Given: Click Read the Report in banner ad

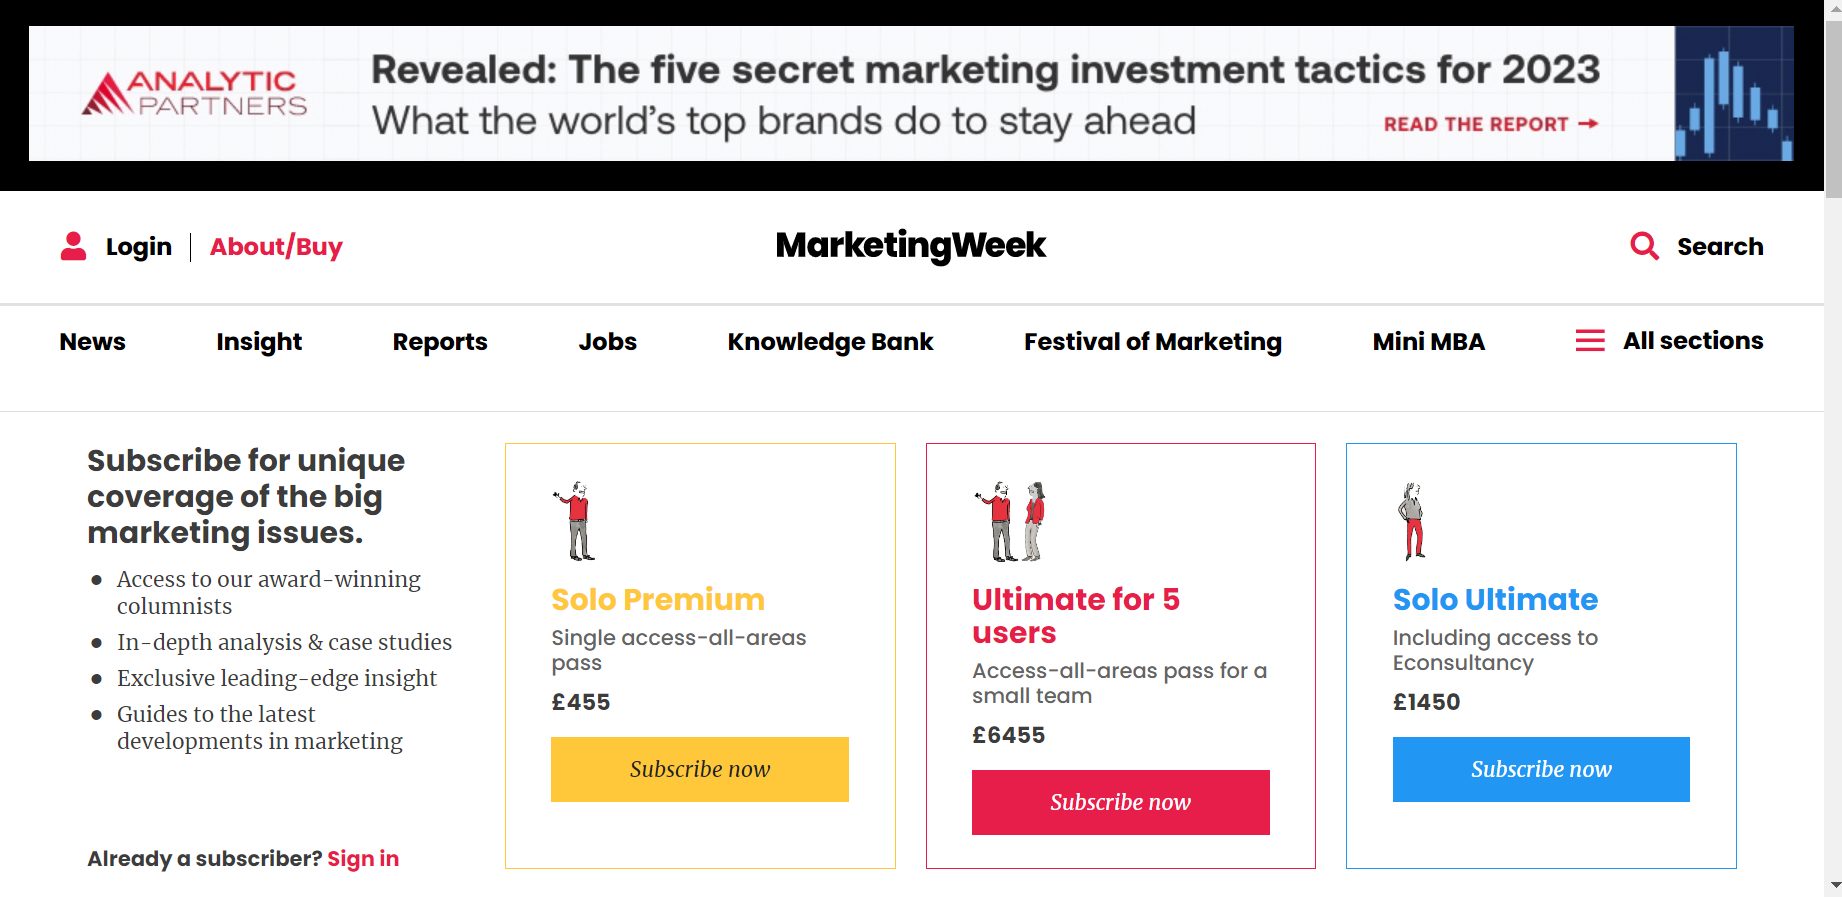Looking at the screenshot, I should 1490,124.
